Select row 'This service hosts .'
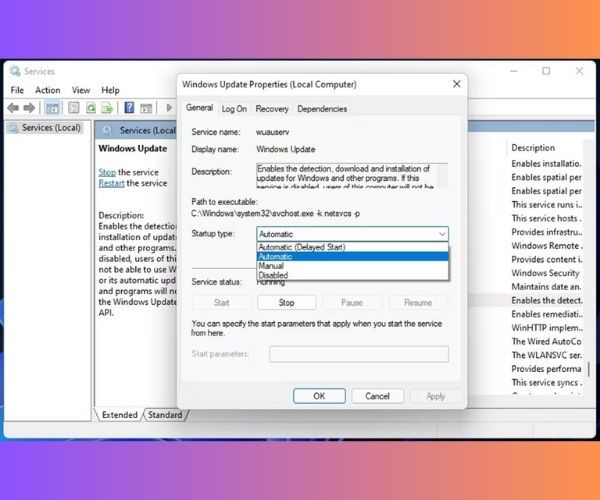The height and width of the screenshot is (500, 600). click(x=546, y=218)
